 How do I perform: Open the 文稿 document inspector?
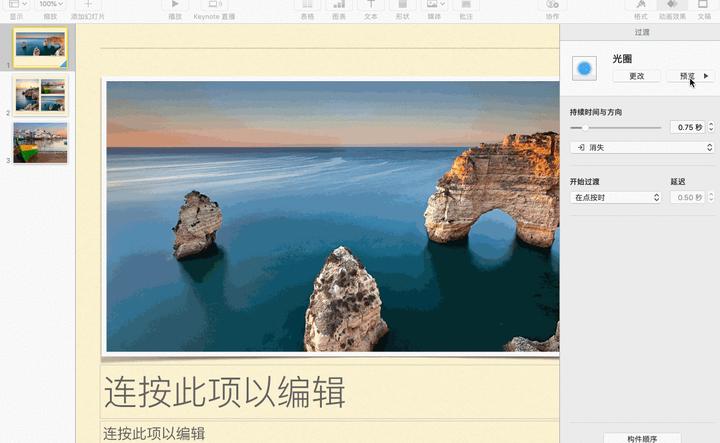pyautogui.click(x=703, y=4)
